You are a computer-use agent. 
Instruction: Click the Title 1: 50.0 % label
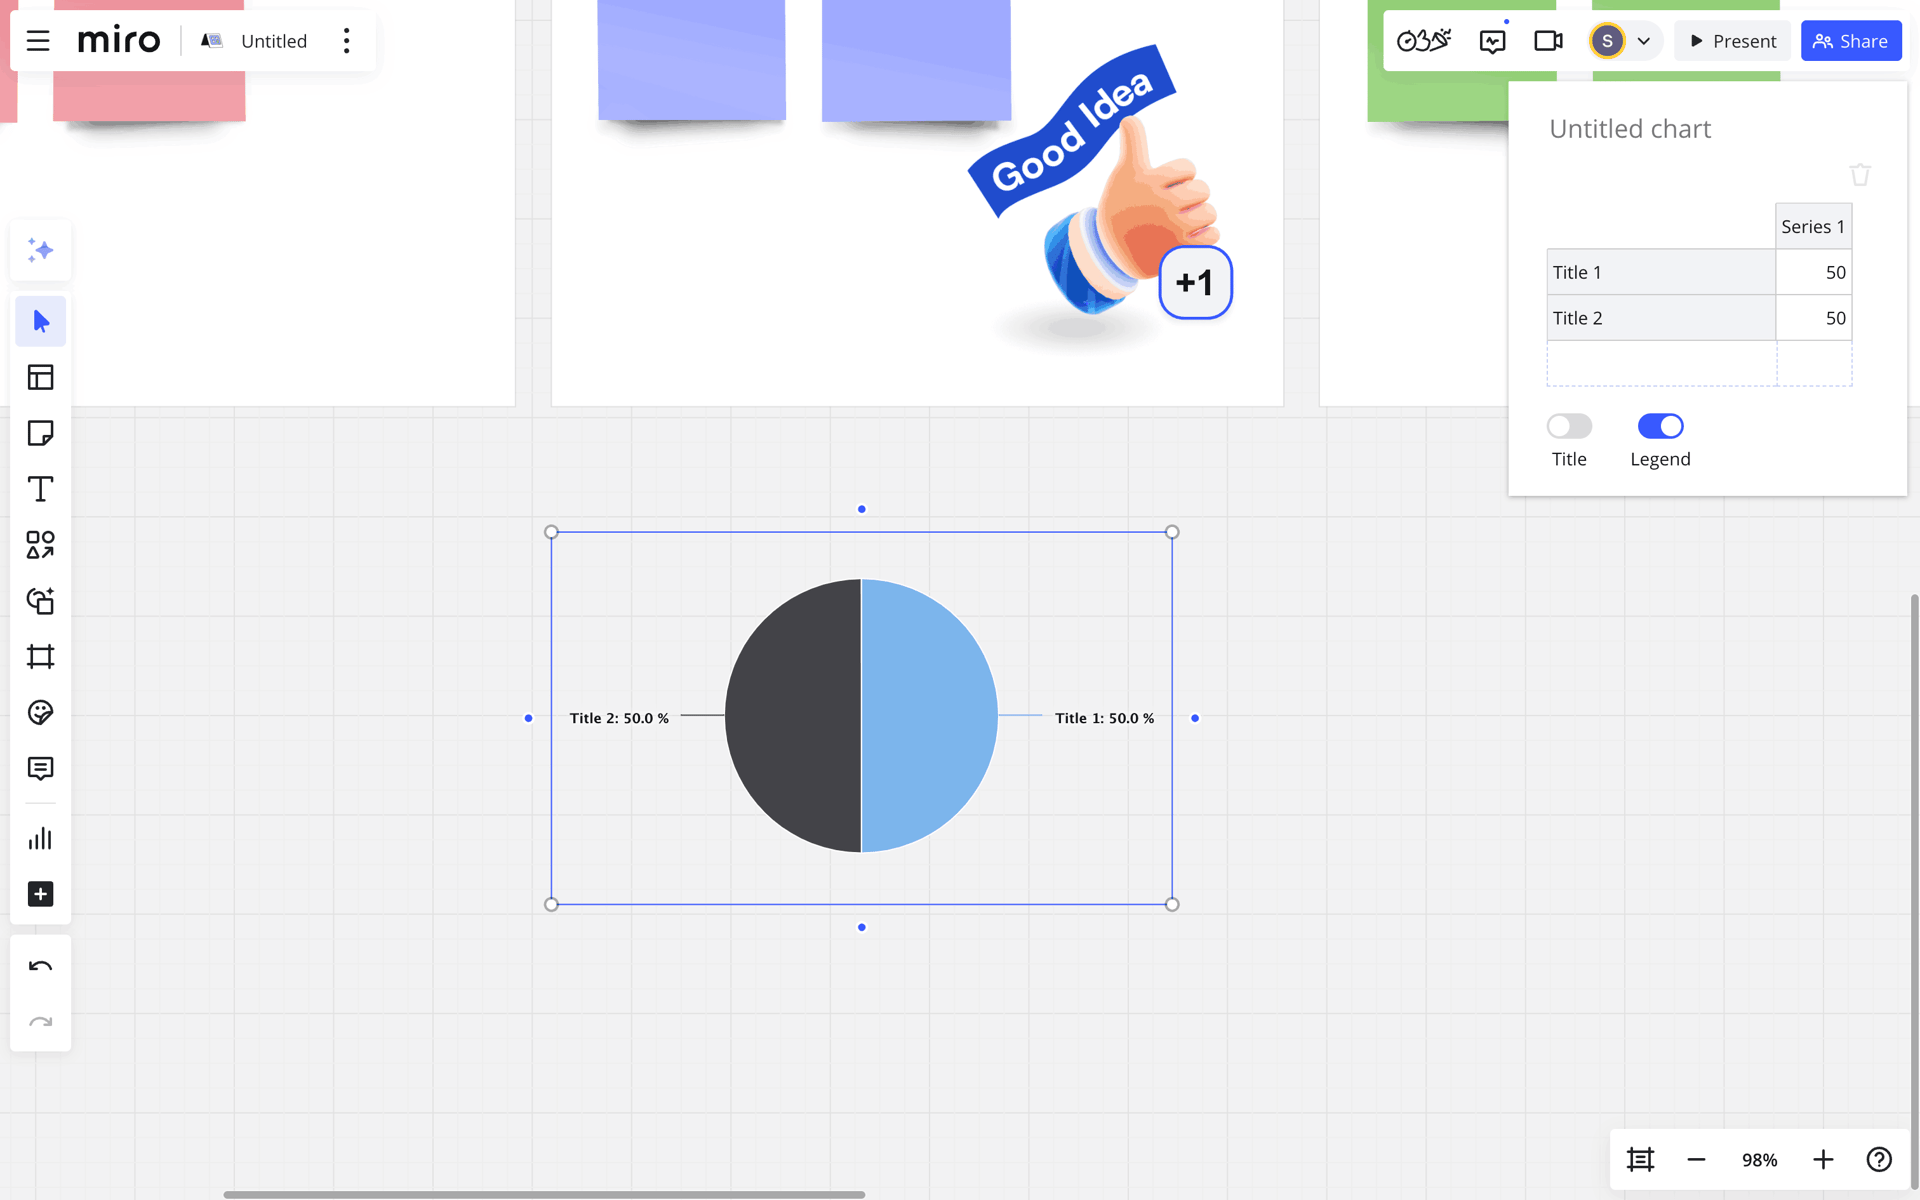[x=1104, y=718]
